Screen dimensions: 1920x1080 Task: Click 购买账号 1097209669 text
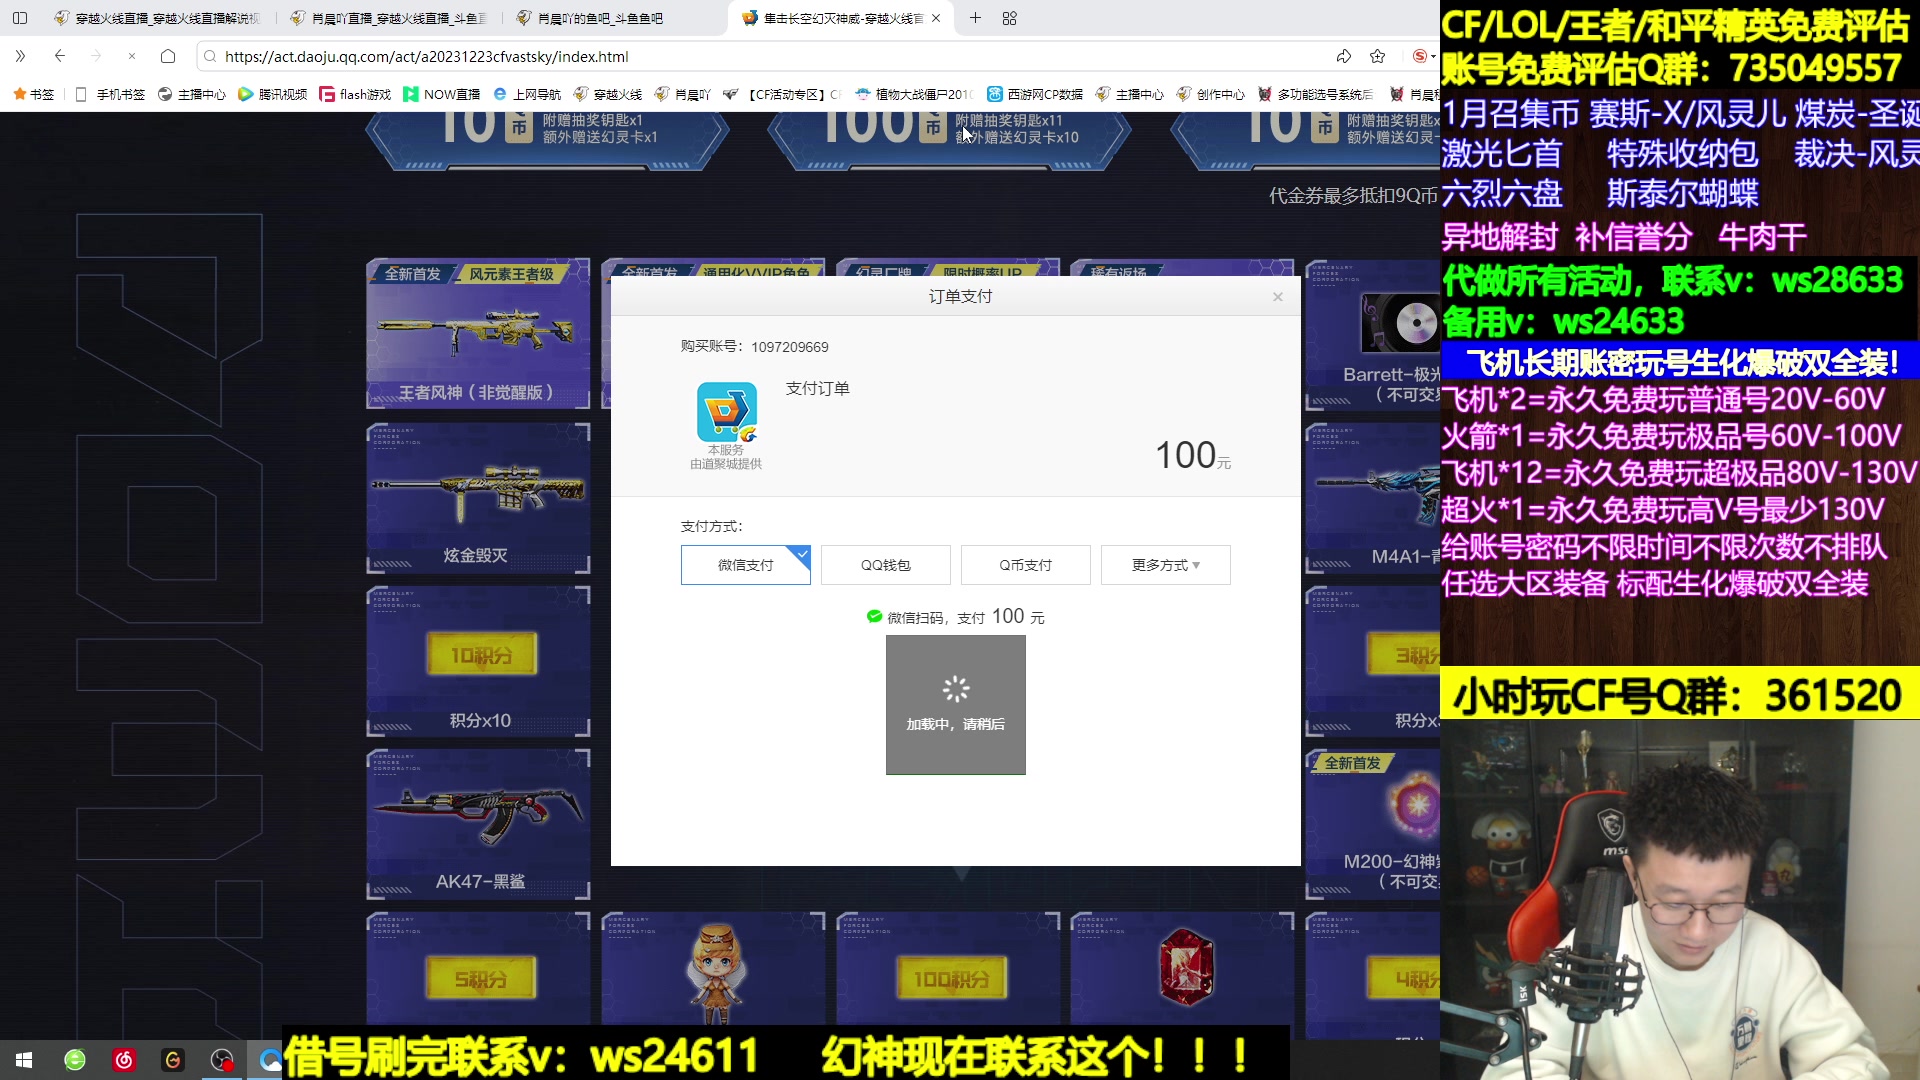point(754,347)
